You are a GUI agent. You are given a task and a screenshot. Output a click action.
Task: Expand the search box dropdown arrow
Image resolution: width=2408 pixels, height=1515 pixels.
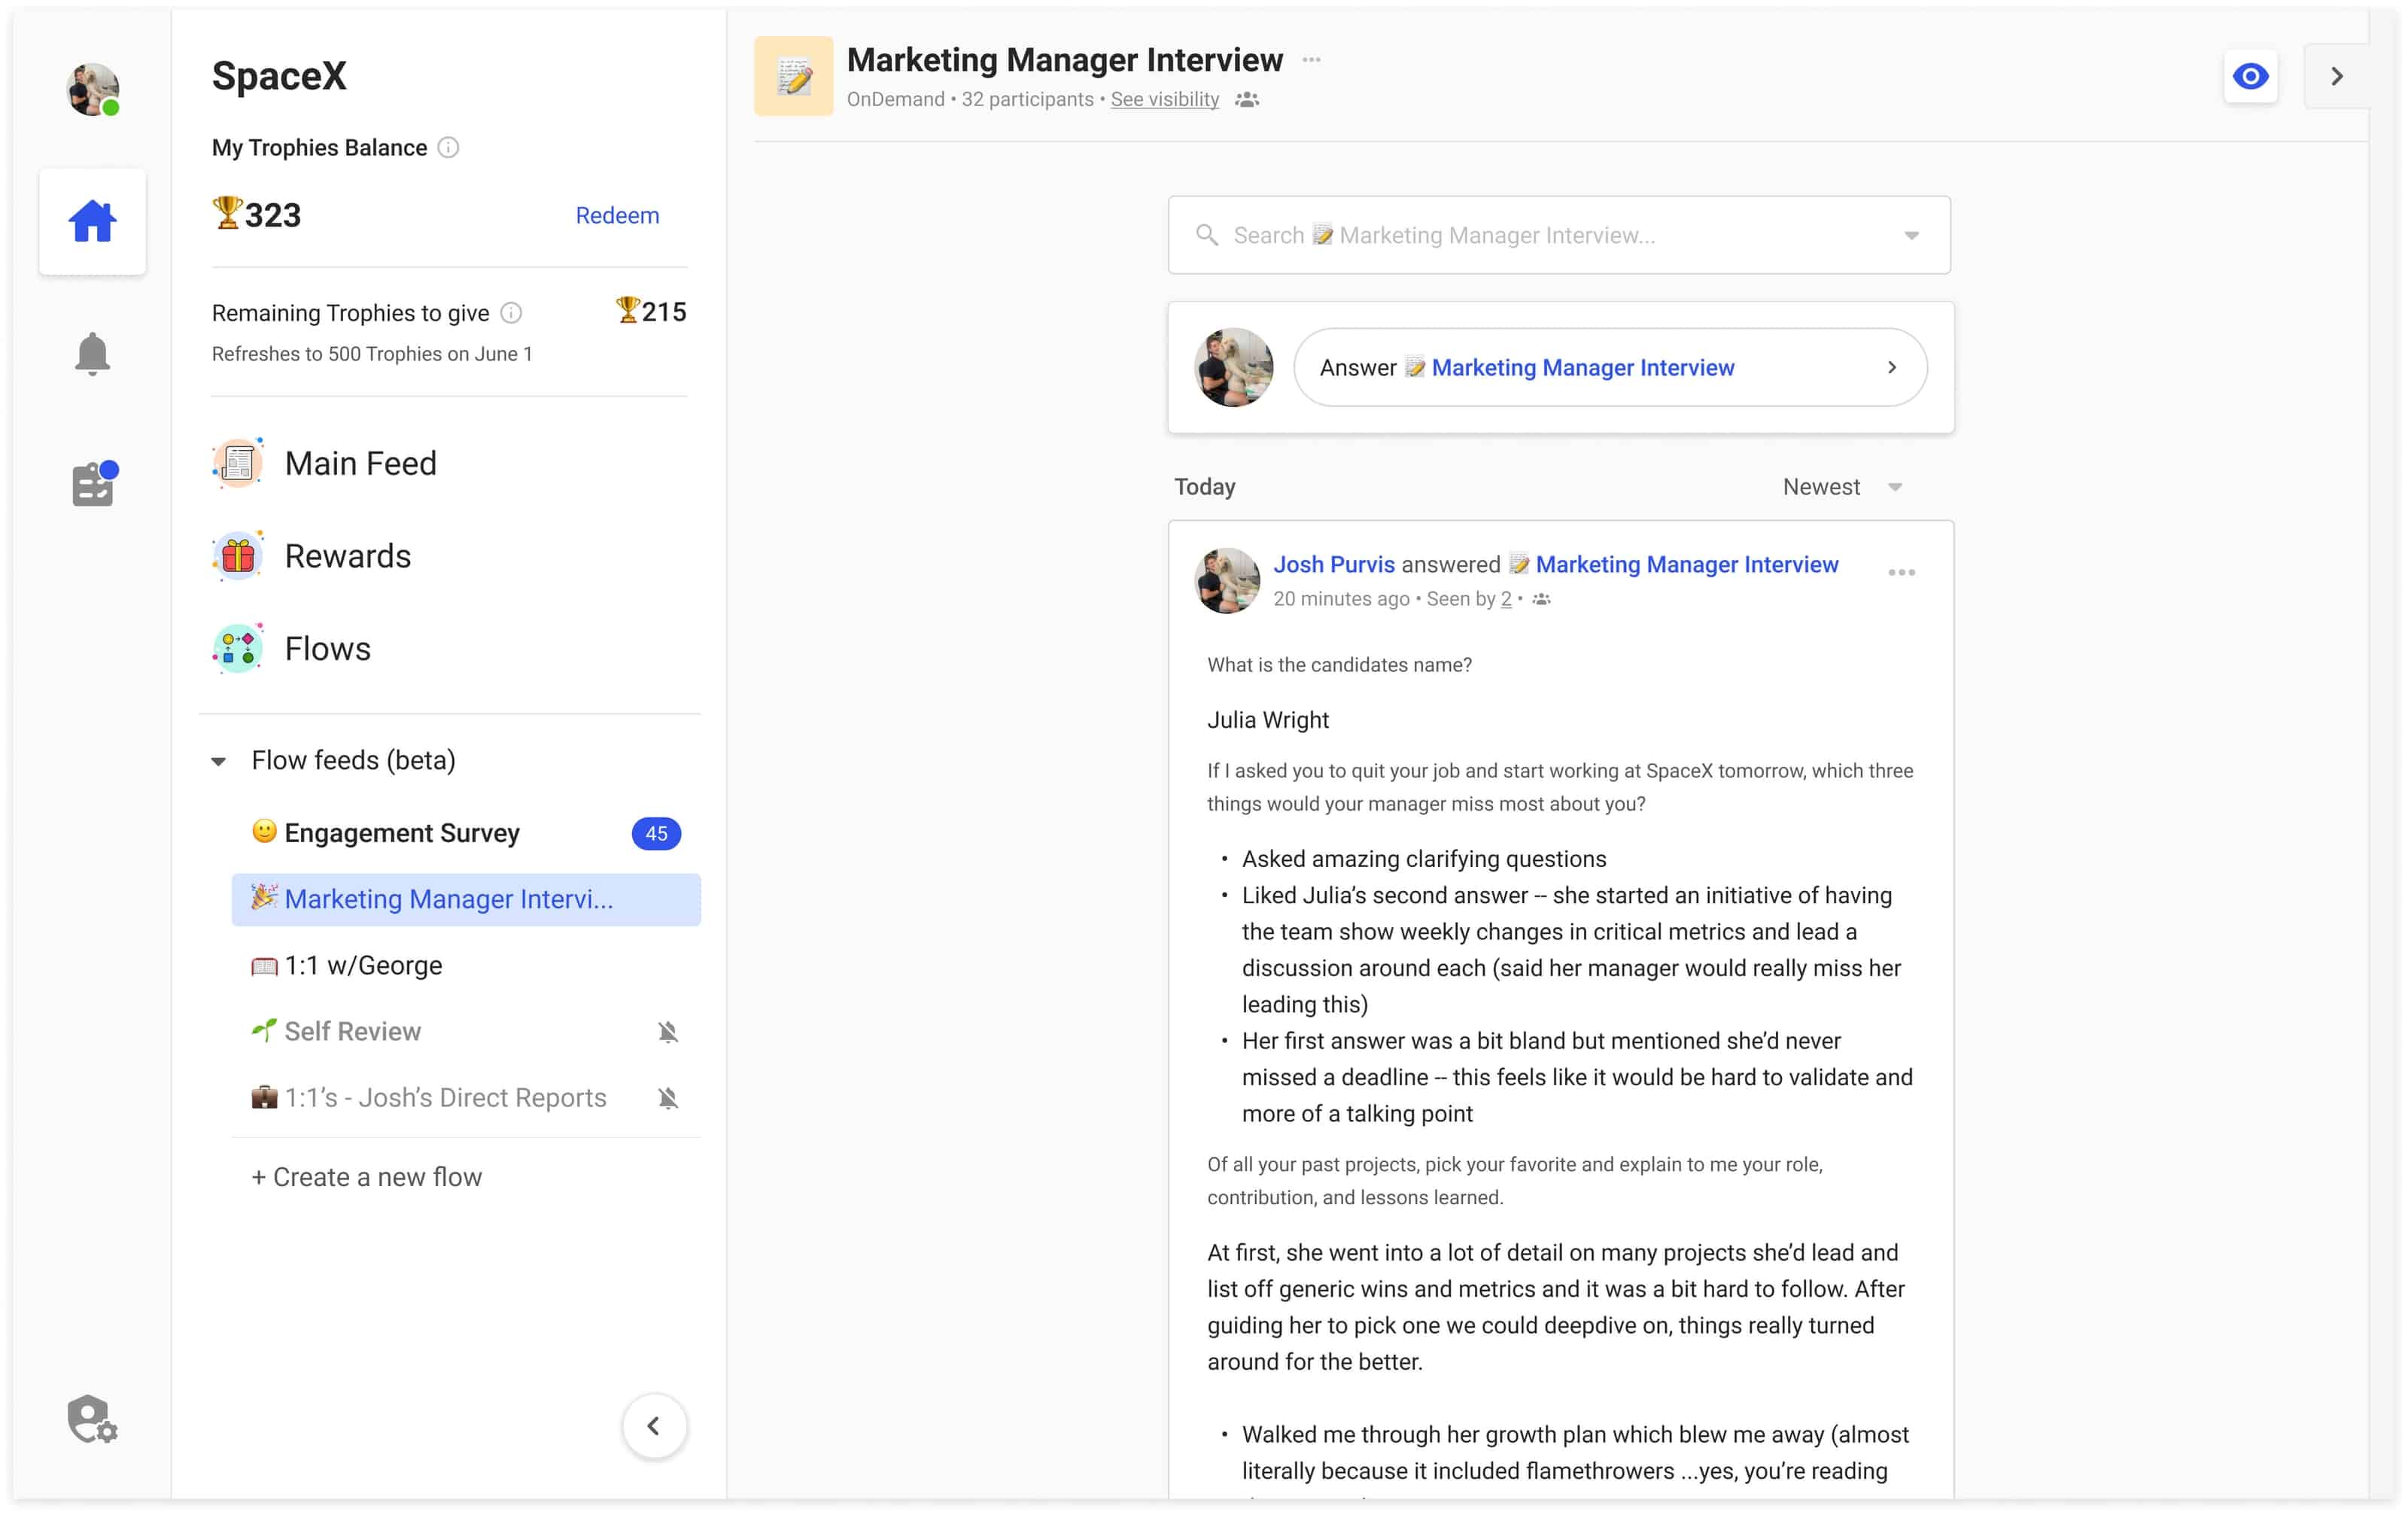click(x=1910, y=236)
